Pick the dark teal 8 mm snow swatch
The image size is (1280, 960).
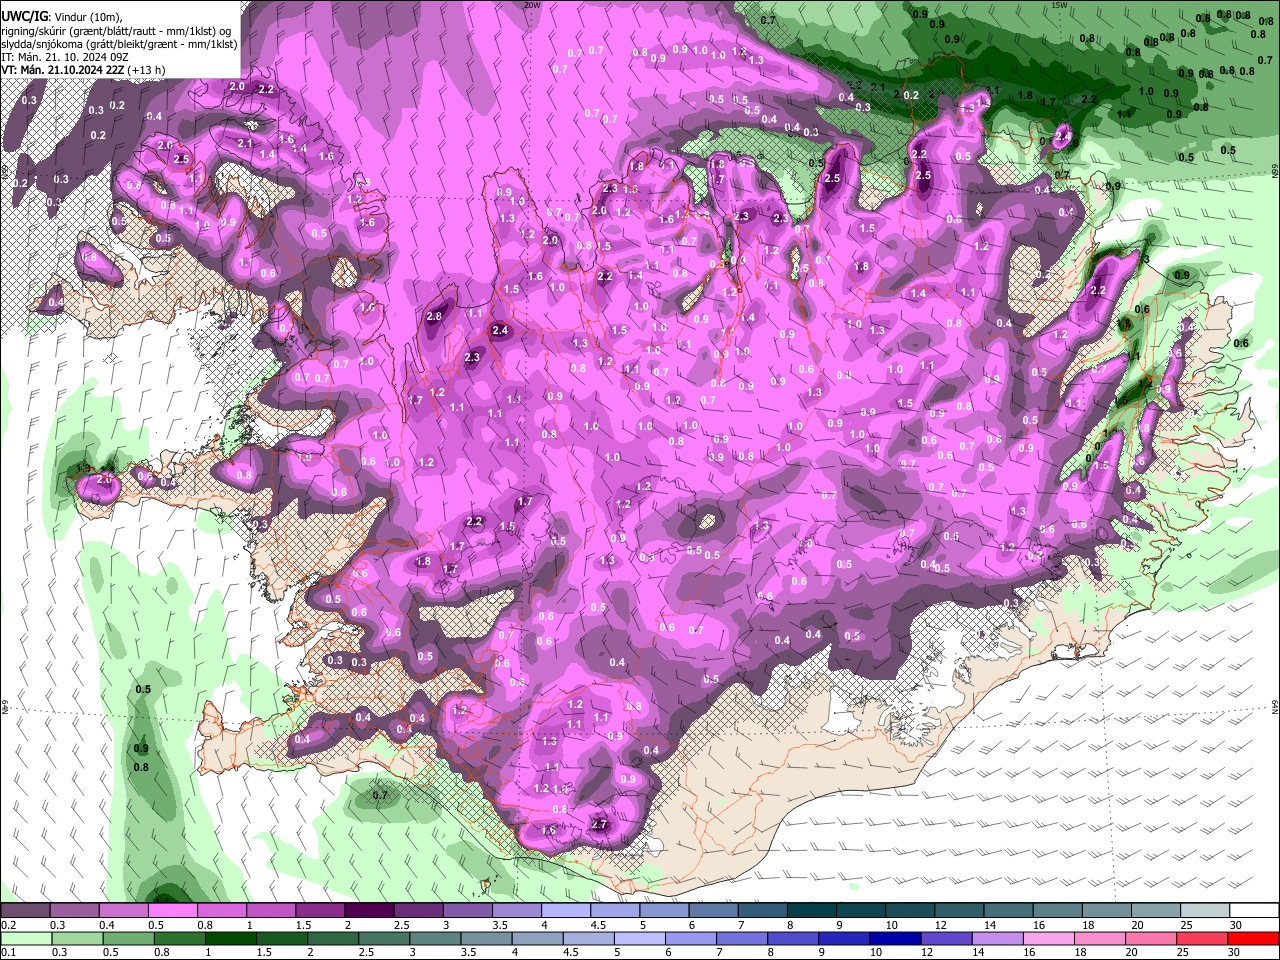click(813, 912)
